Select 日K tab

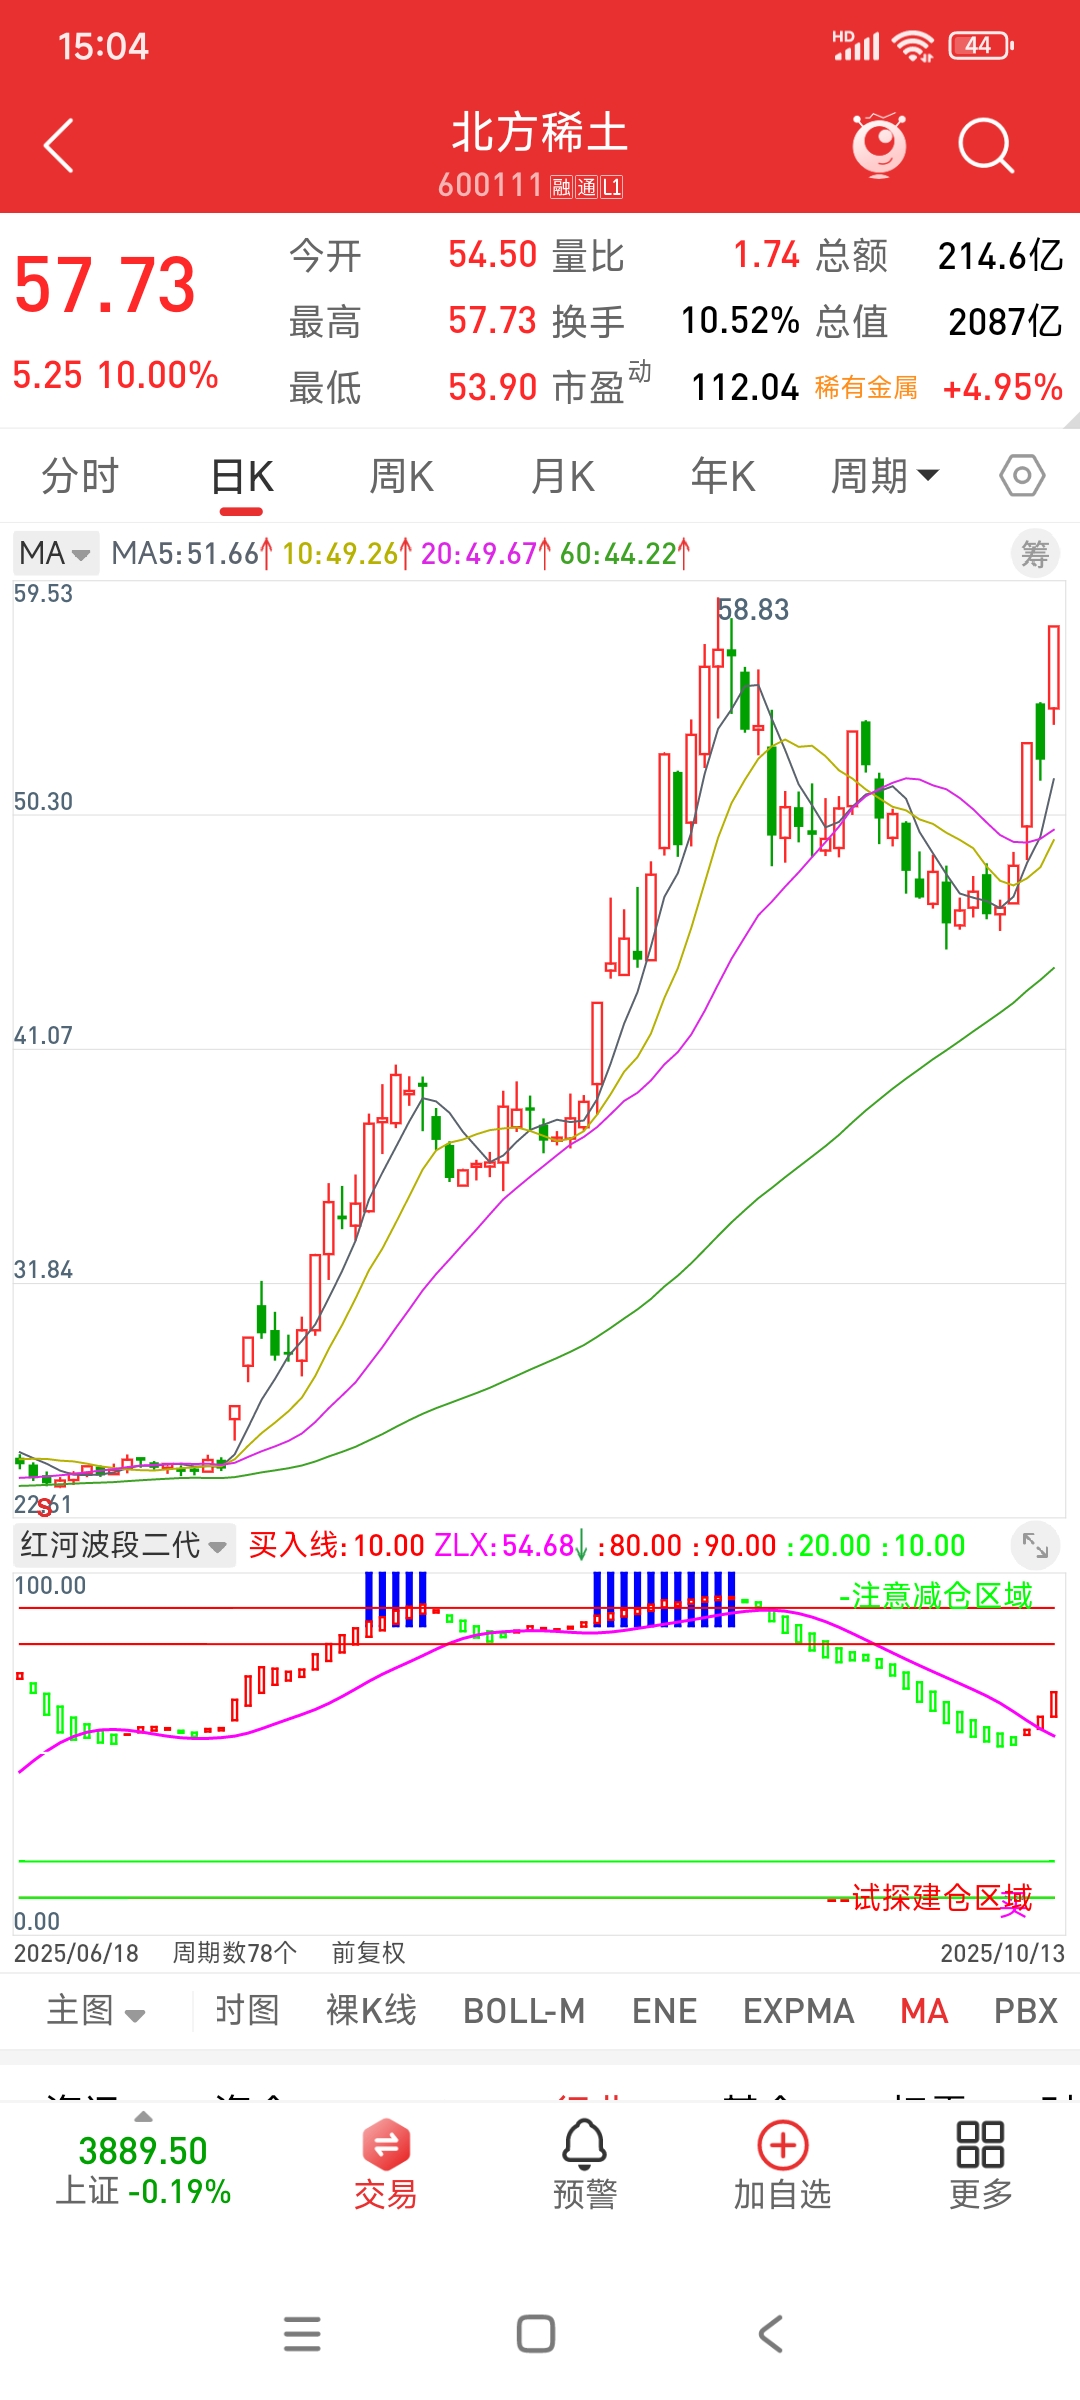[x=242, y=478]
